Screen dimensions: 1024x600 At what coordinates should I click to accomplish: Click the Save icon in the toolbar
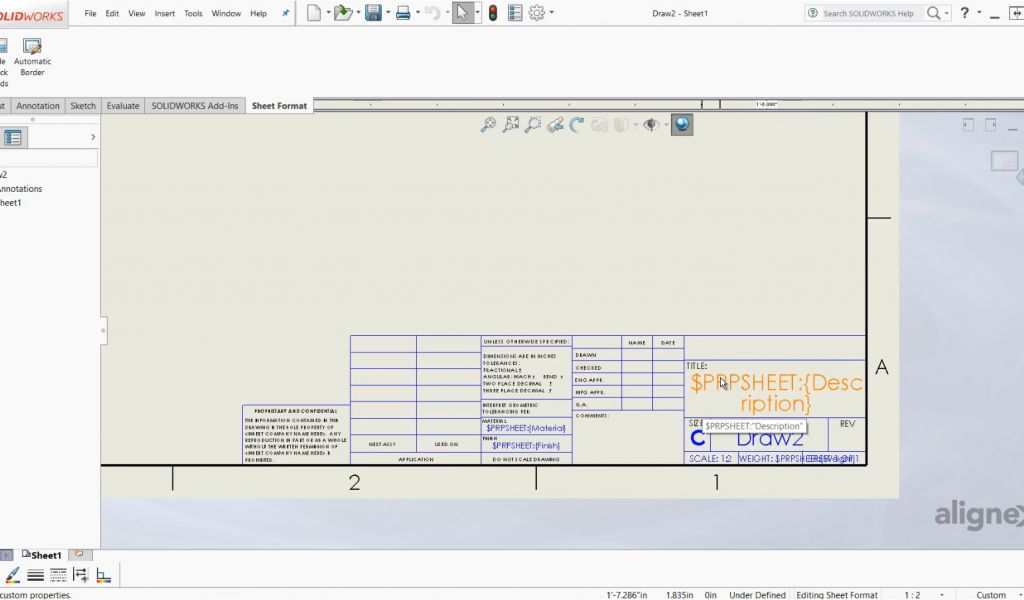coord(372,13)
